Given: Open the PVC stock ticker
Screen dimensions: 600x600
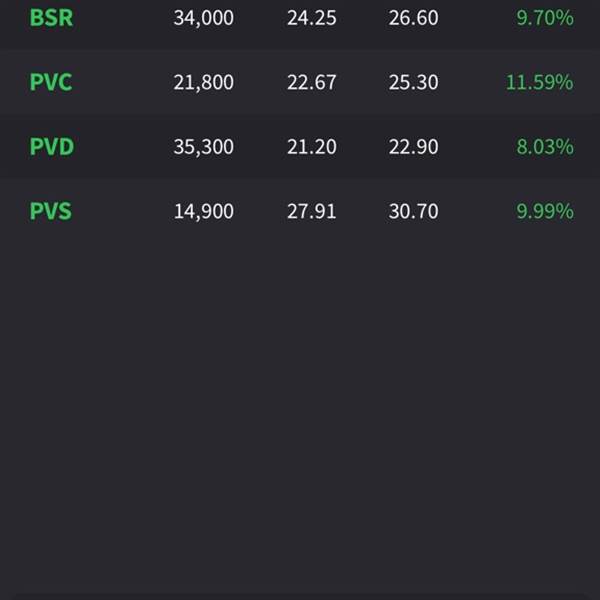Looking at the screenshot, I should tap(51, 82).
